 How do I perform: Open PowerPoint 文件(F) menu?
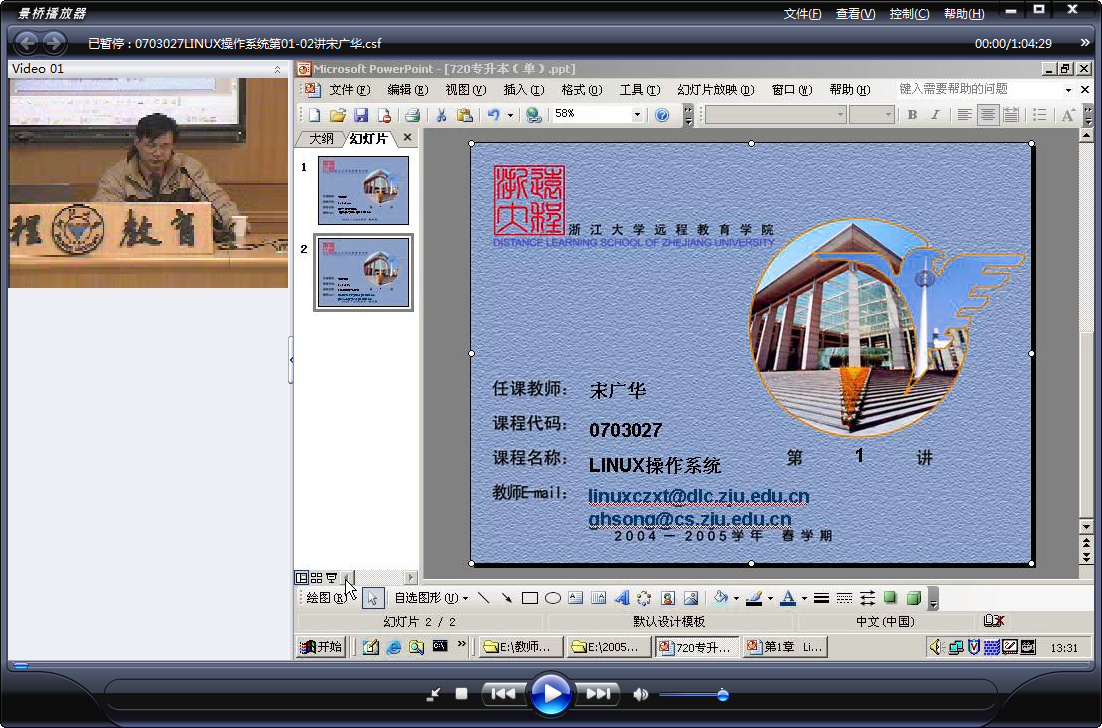click(349, 90)
